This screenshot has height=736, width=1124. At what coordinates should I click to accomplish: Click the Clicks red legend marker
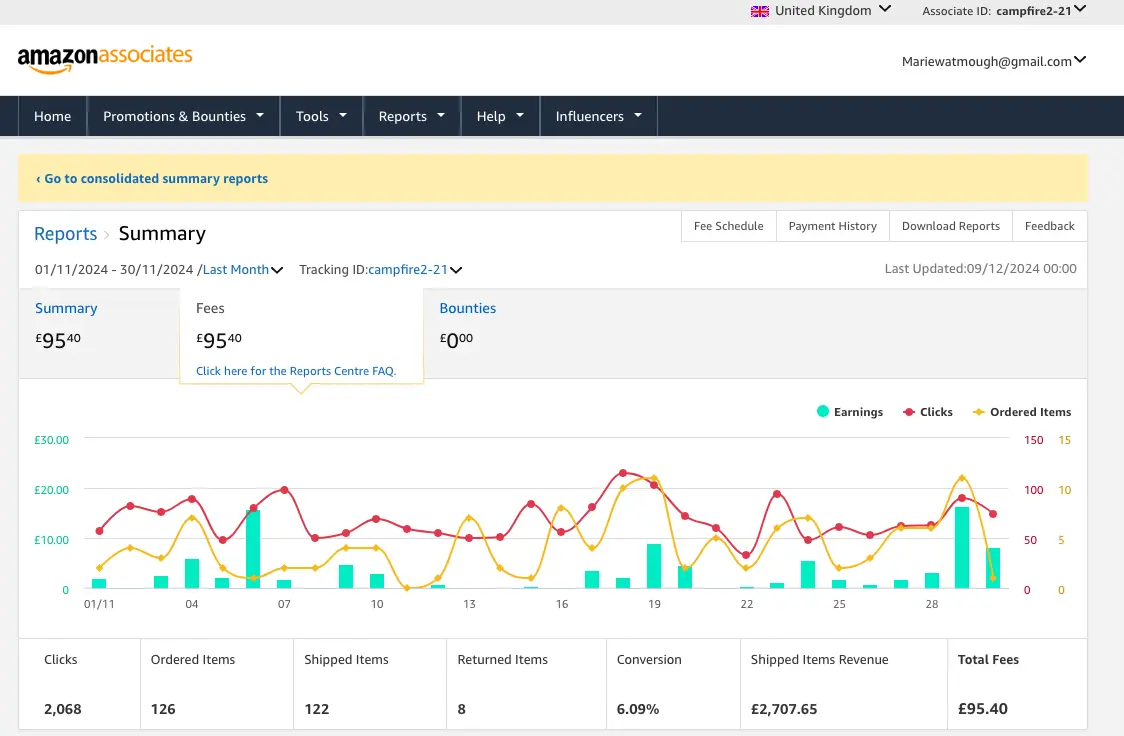(x=909, y=411)
